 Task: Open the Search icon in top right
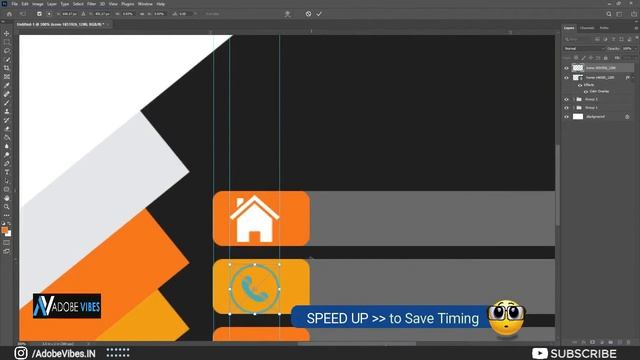609,14
